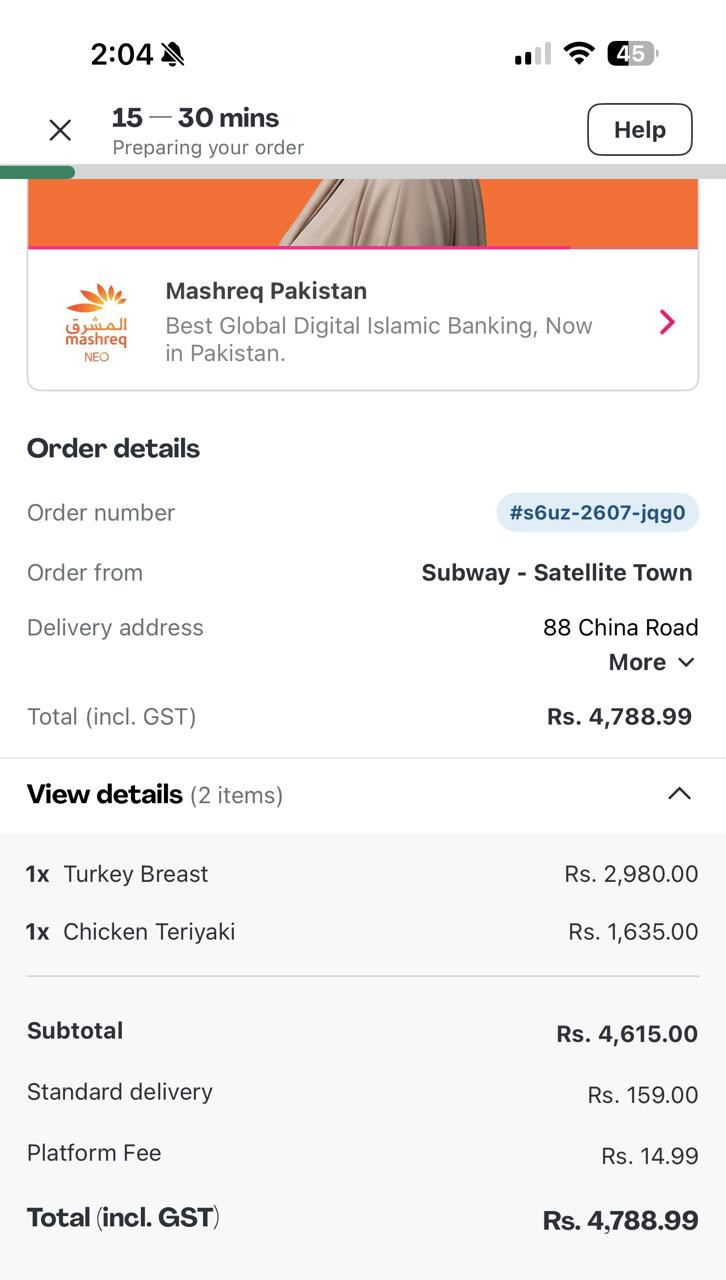Tap the Mashreq NEO logo
The image size is (726, 1280).
click(x=97, y=322)
